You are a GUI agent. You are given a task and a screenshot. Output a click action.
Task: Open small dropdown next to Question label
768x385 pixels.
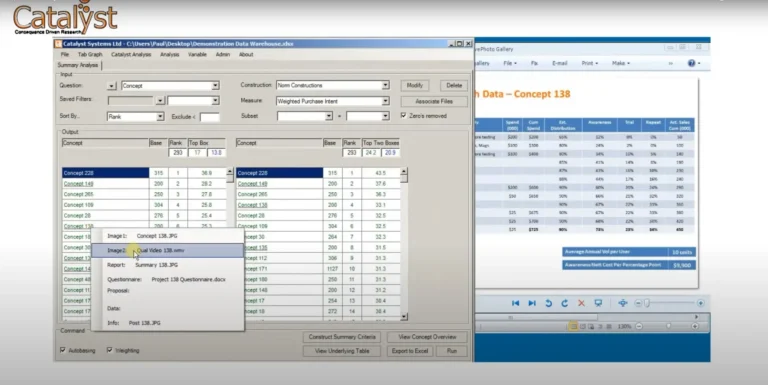click(x=112, y=86)
